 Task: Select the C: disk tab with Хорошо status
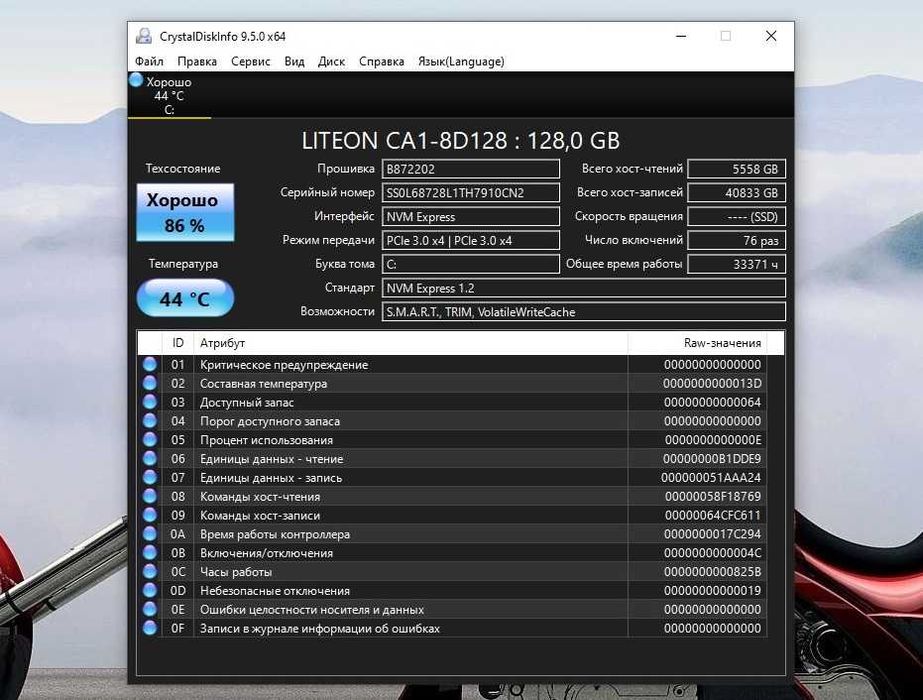169,95
